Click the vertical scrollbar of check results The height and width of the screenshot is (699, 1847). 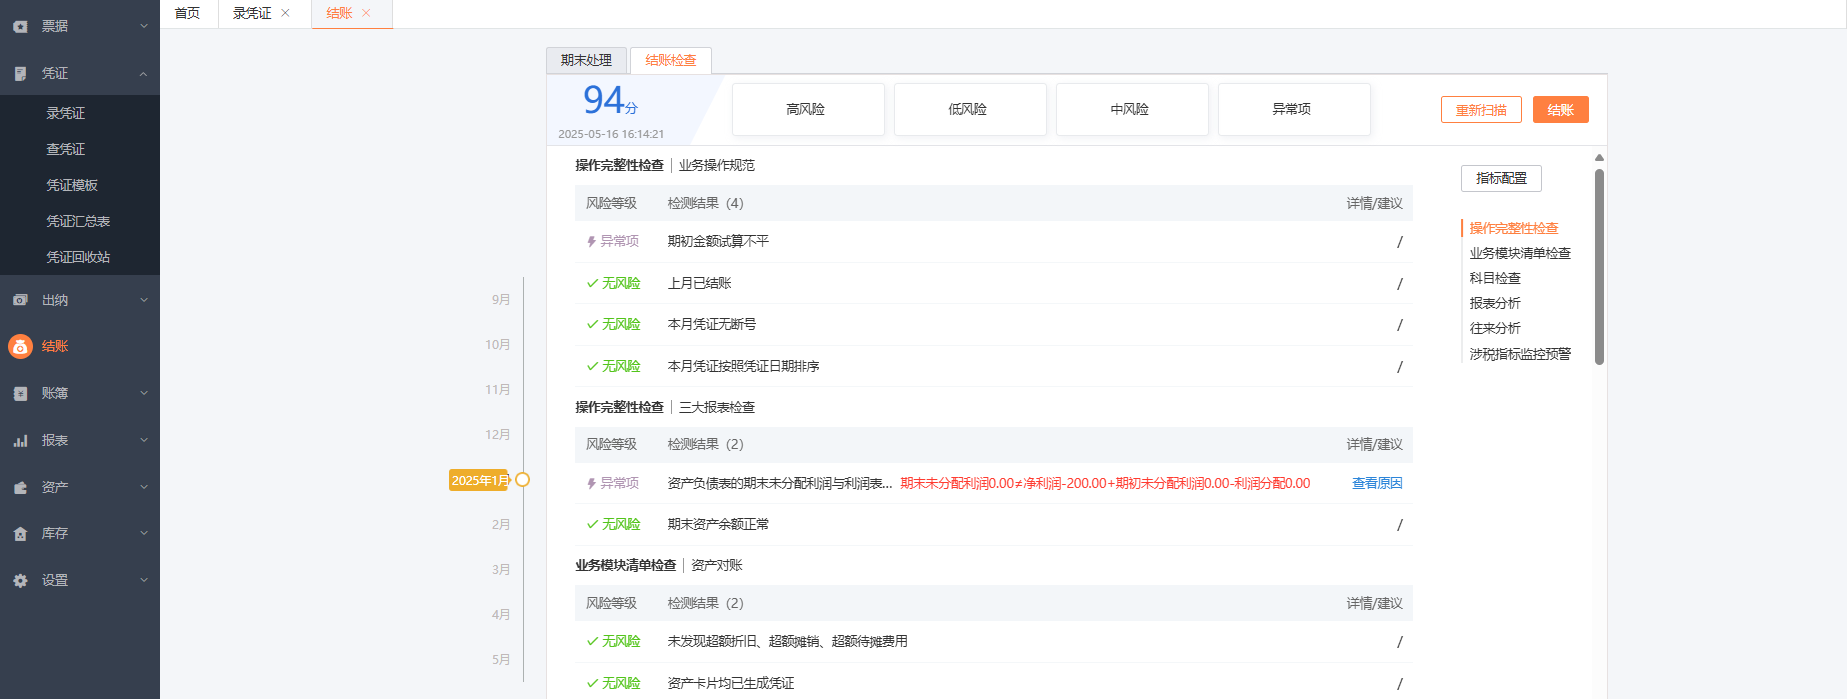click(x=1599, y=266)
